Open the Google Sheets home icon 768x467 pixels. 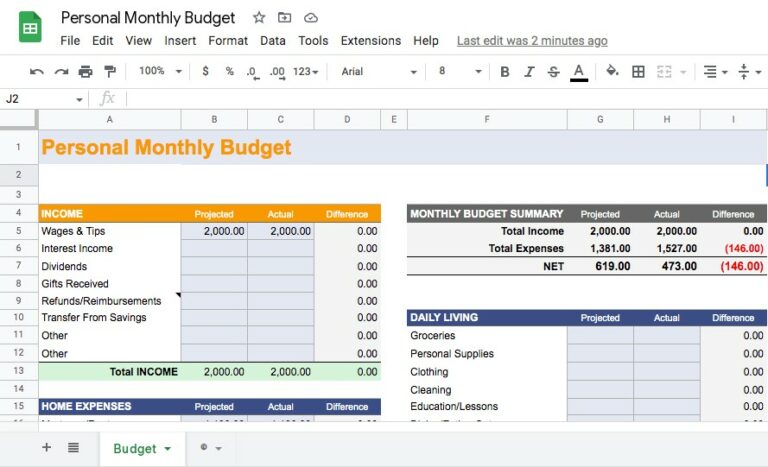(x=30, y=27)
